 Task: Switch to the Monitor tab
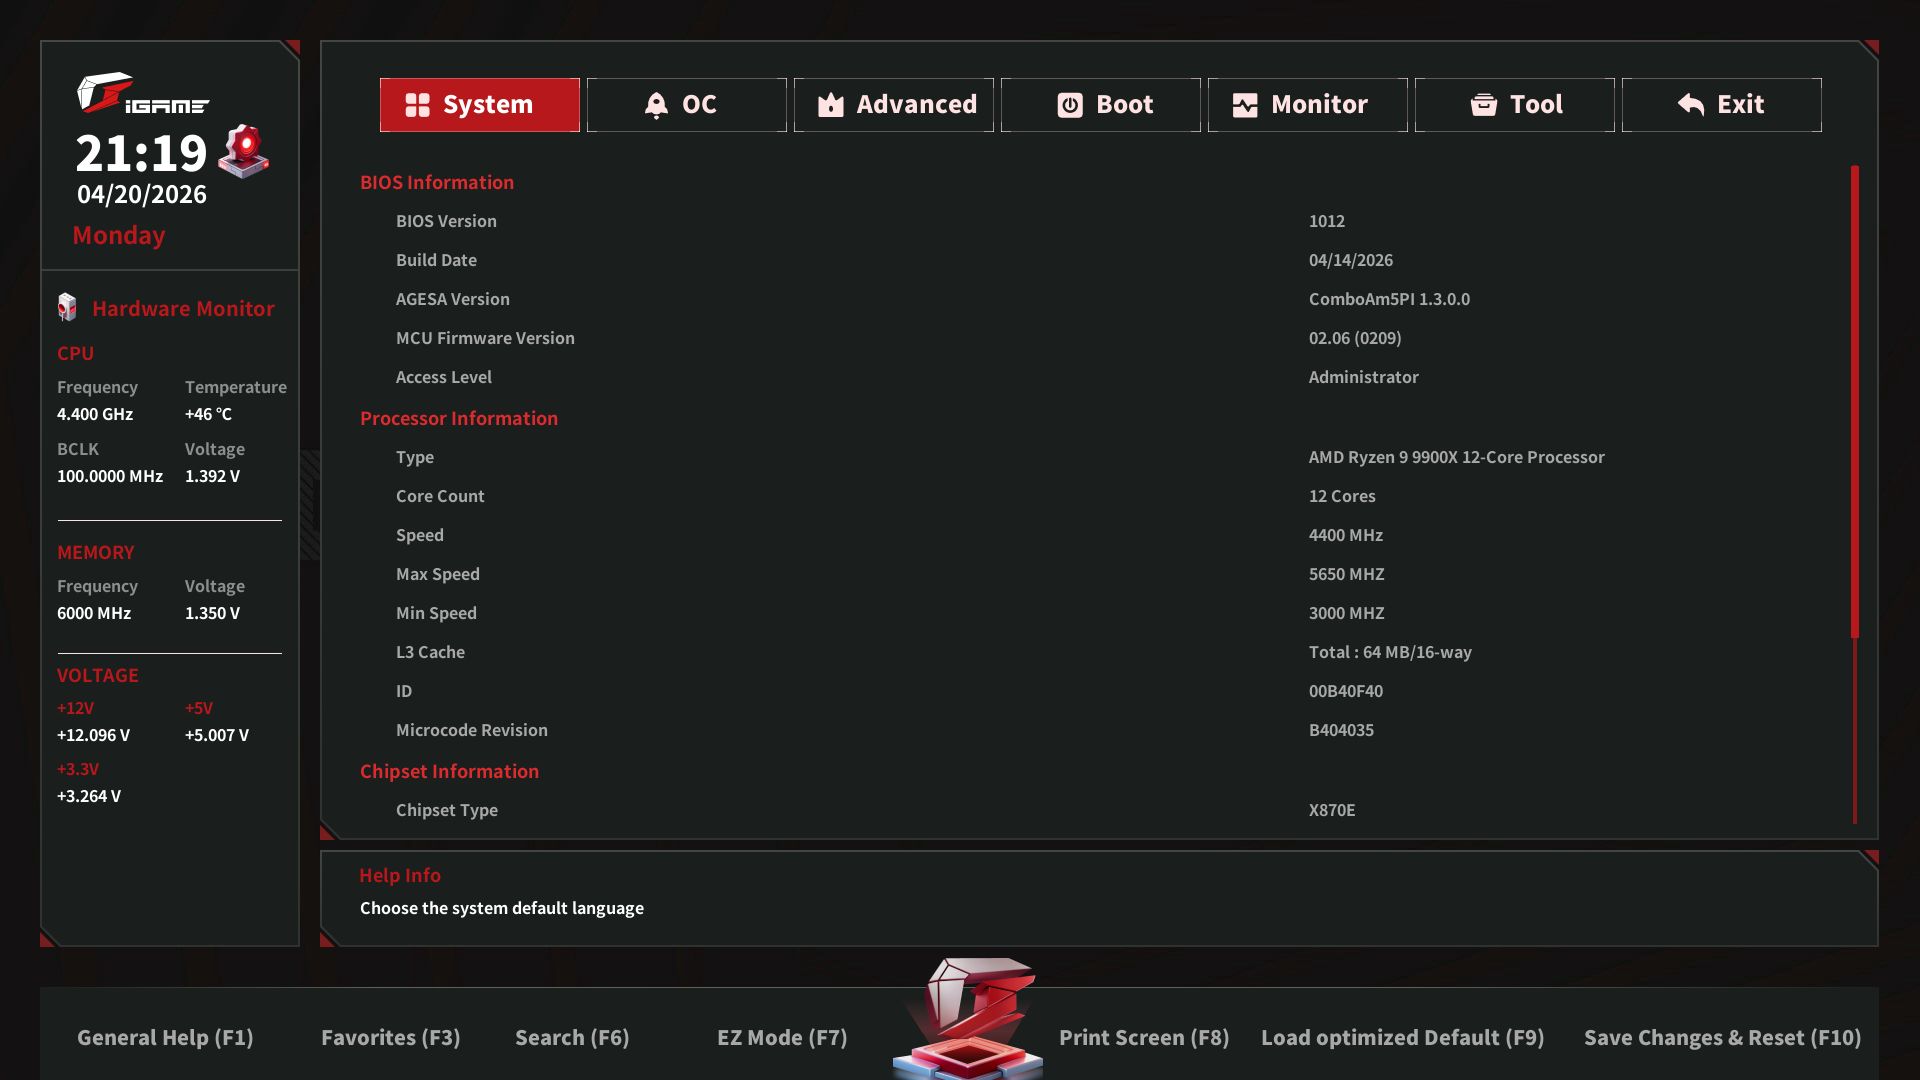pos(1308,105)
